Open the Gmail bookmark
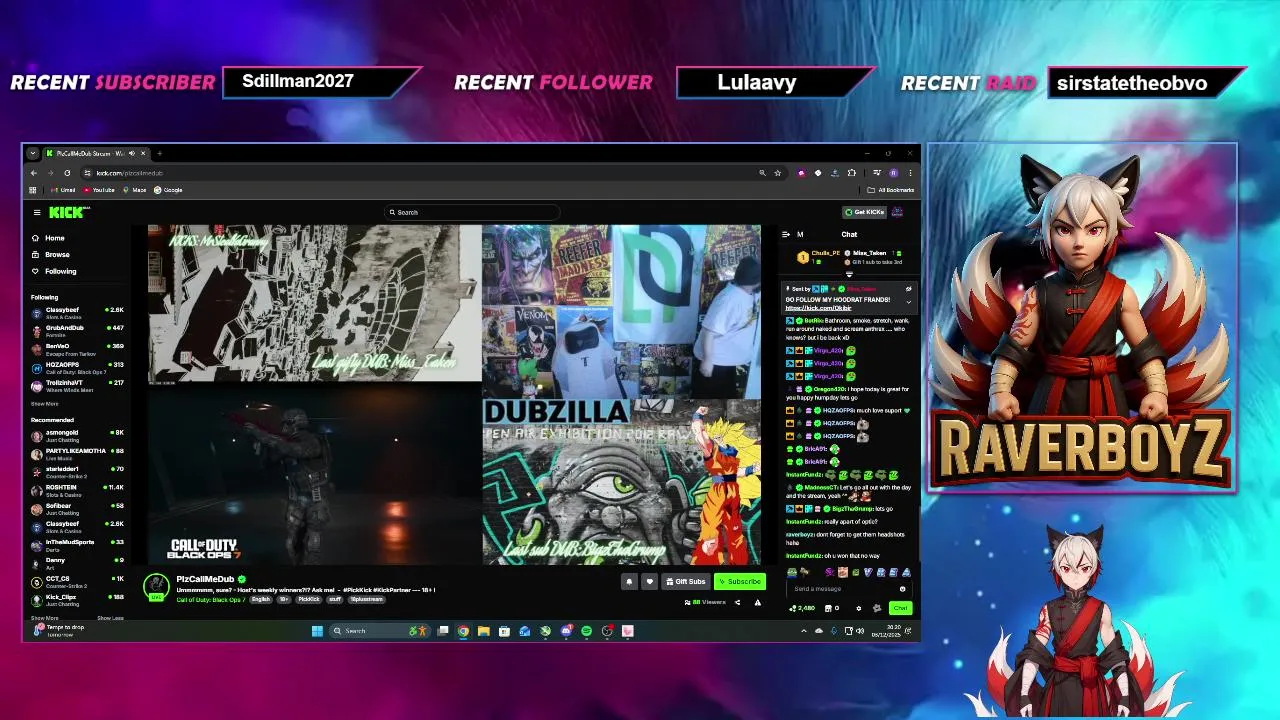1280x720 pixels. [x=64, y=190]
